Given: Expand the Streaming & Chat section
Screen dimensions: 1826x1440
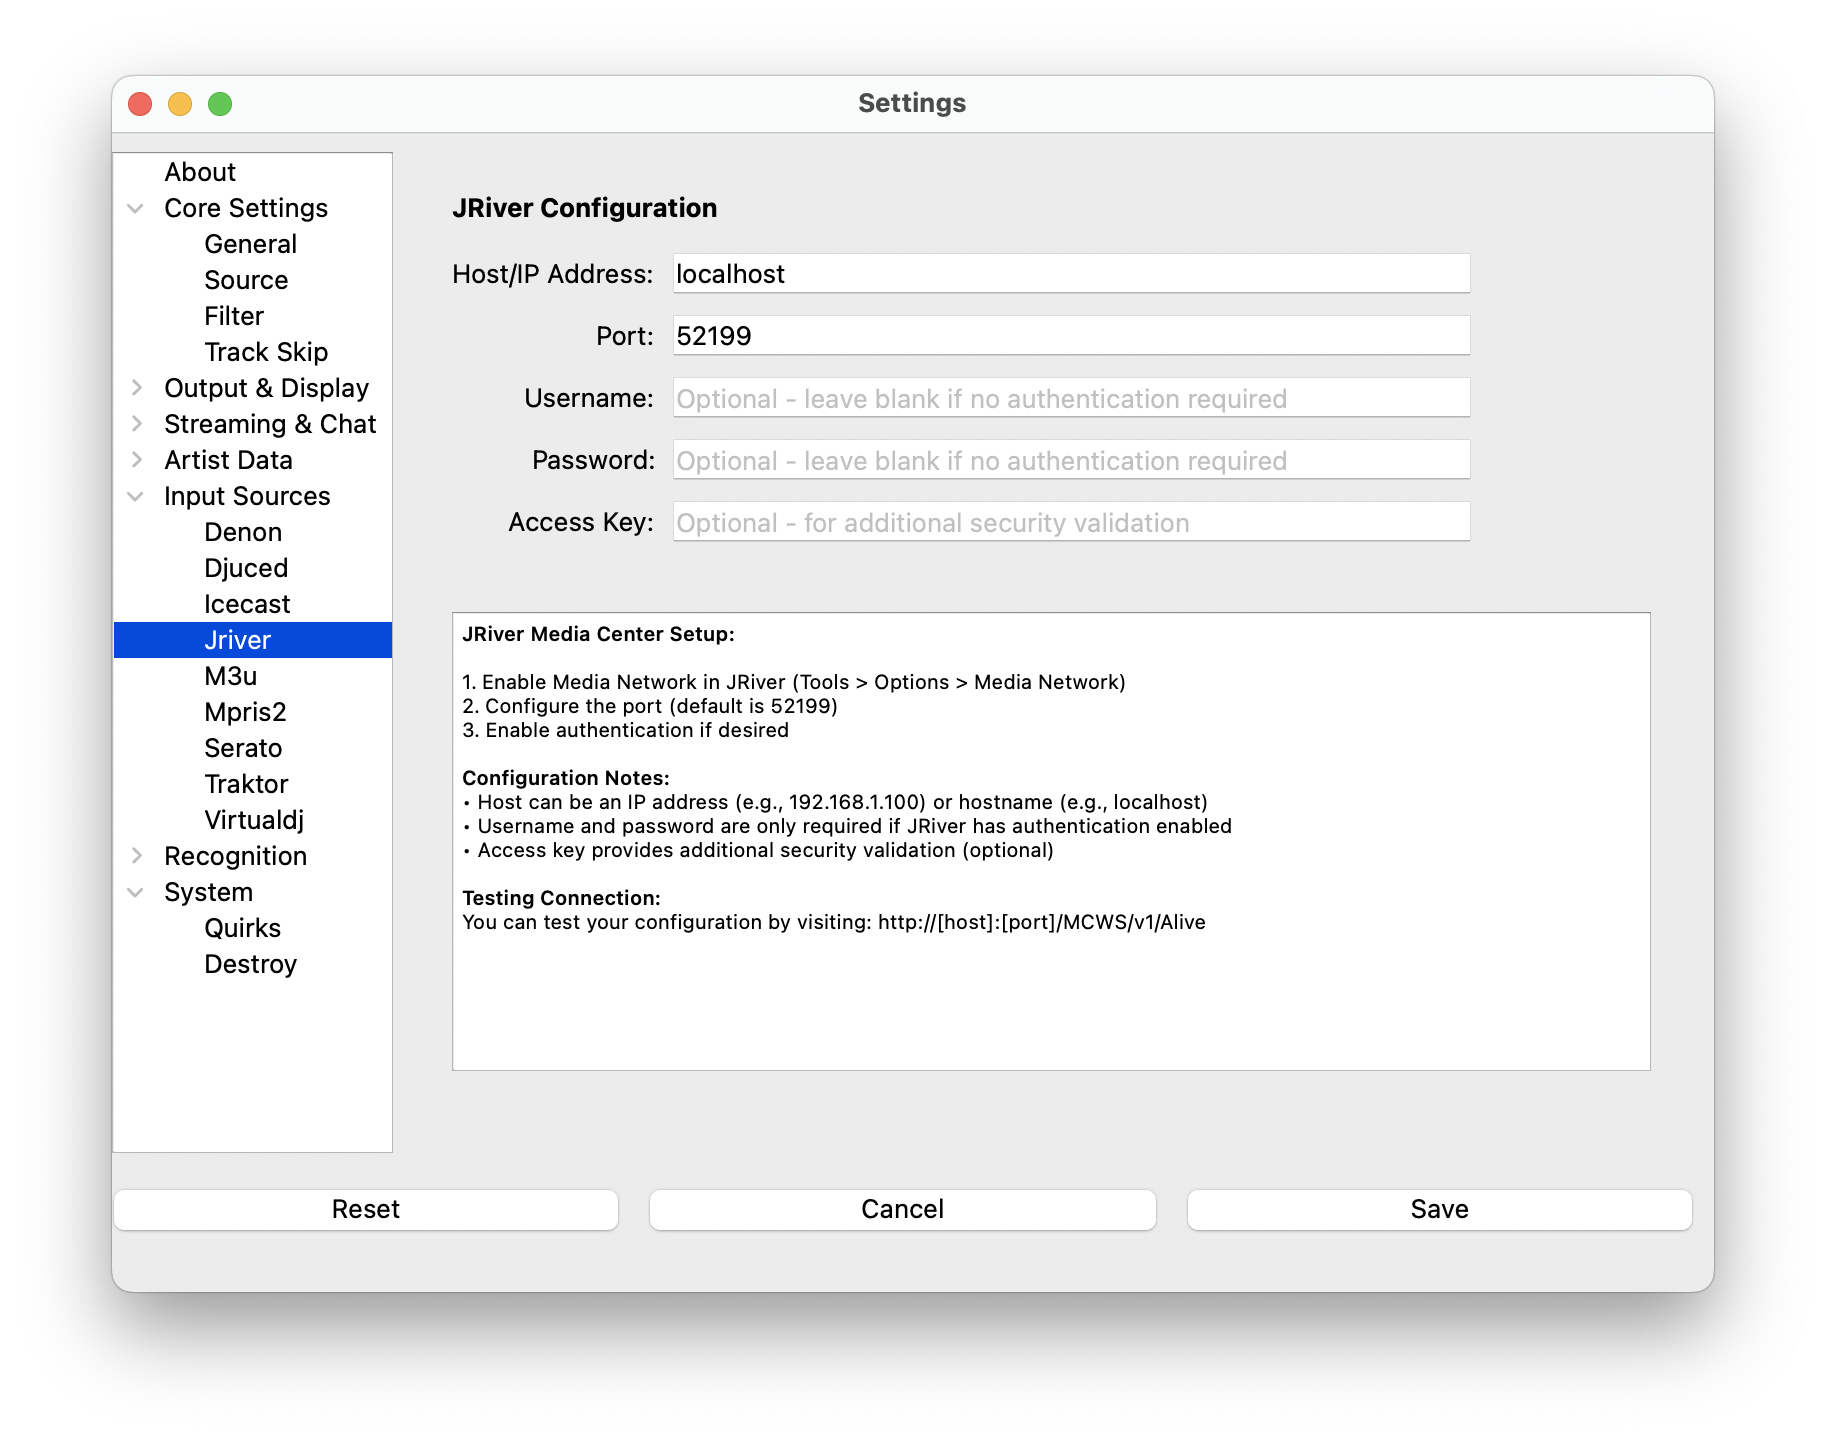Looking at the screenshot, I should click(x=137, y=424).
